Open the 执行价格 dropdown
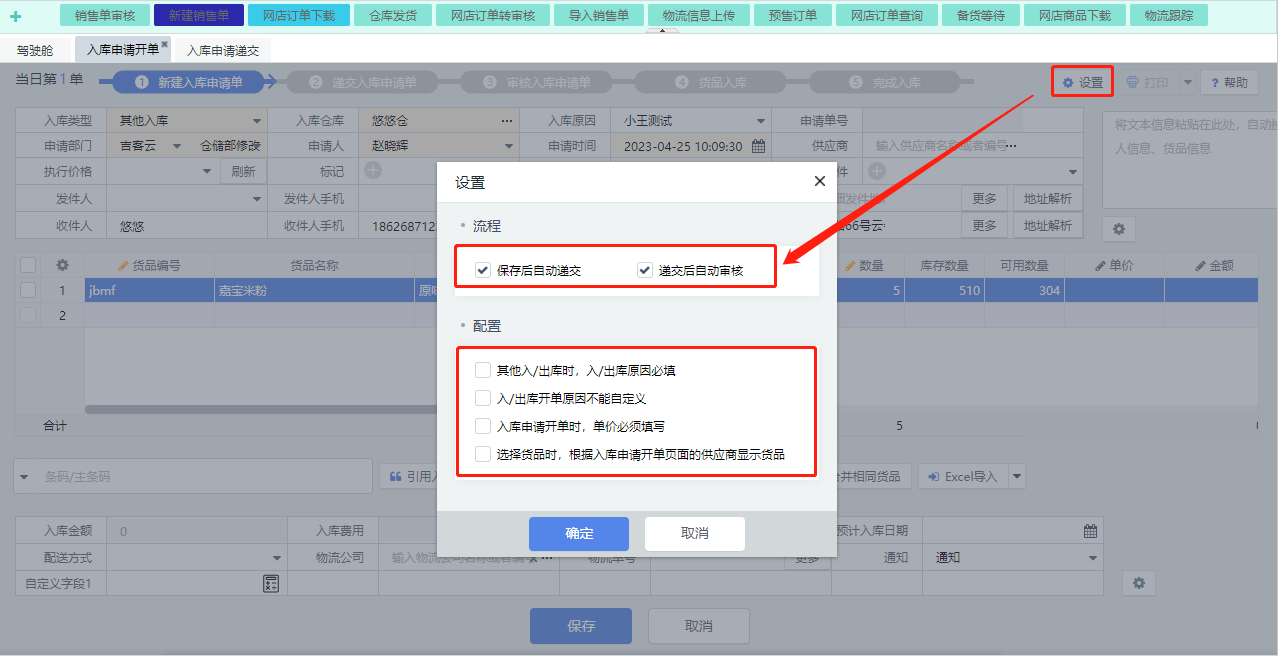Screen dimensions: 1278x656 tap(207, 171)
